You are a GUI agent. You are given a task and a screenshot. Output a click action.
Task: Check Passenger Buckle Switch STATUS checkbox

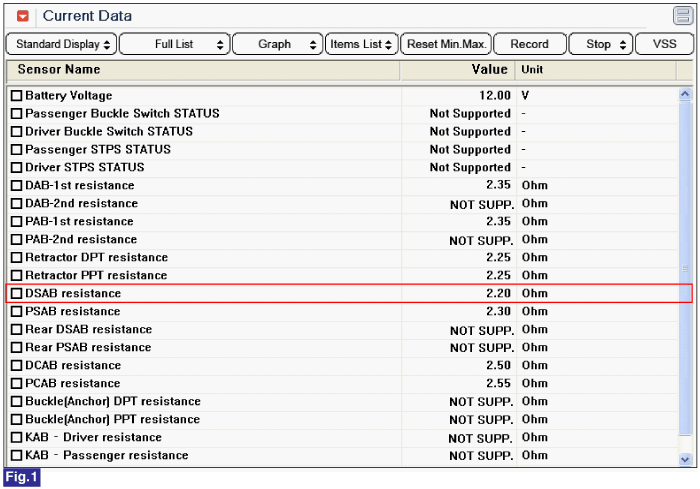[x=17, y=113]
